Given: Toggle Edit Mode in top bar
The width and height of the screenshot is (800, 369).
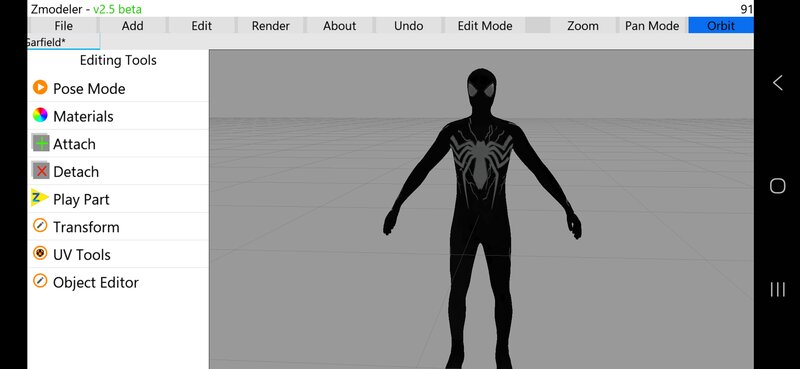Looking at the screenshot, I should pos(485,26).
